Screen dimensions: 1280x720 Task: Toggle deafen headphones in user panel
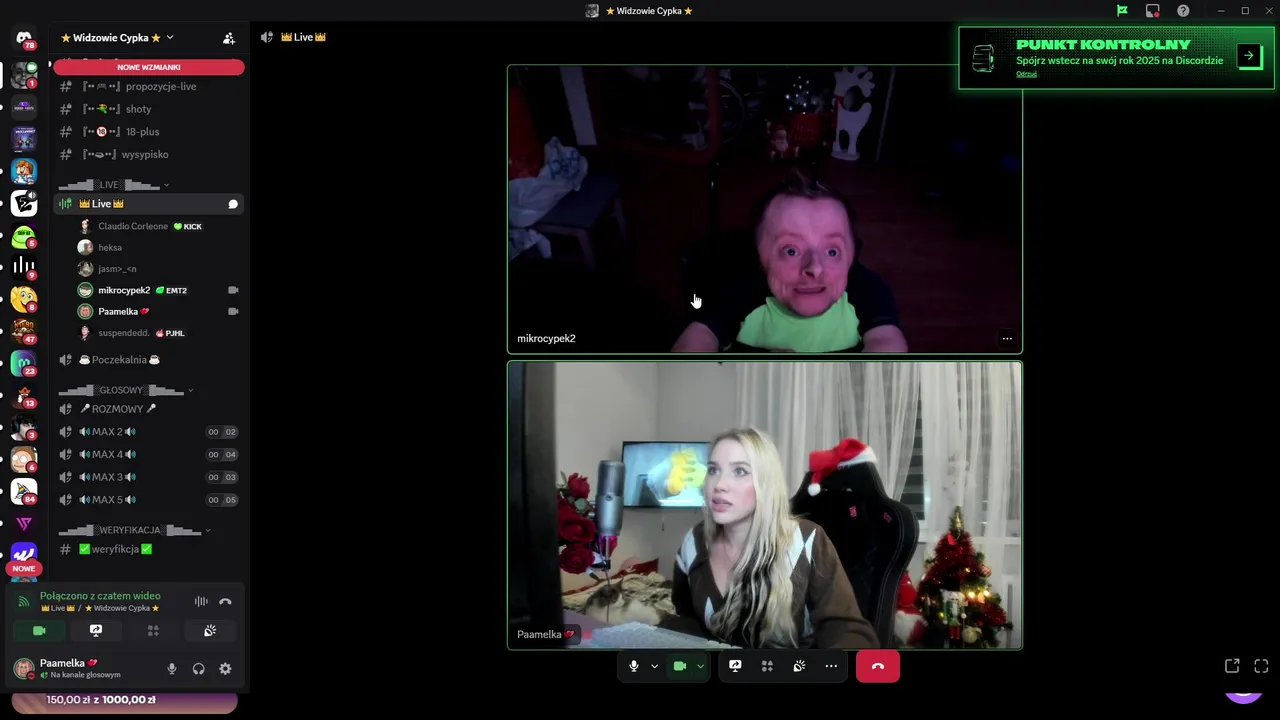click(198, 669)
